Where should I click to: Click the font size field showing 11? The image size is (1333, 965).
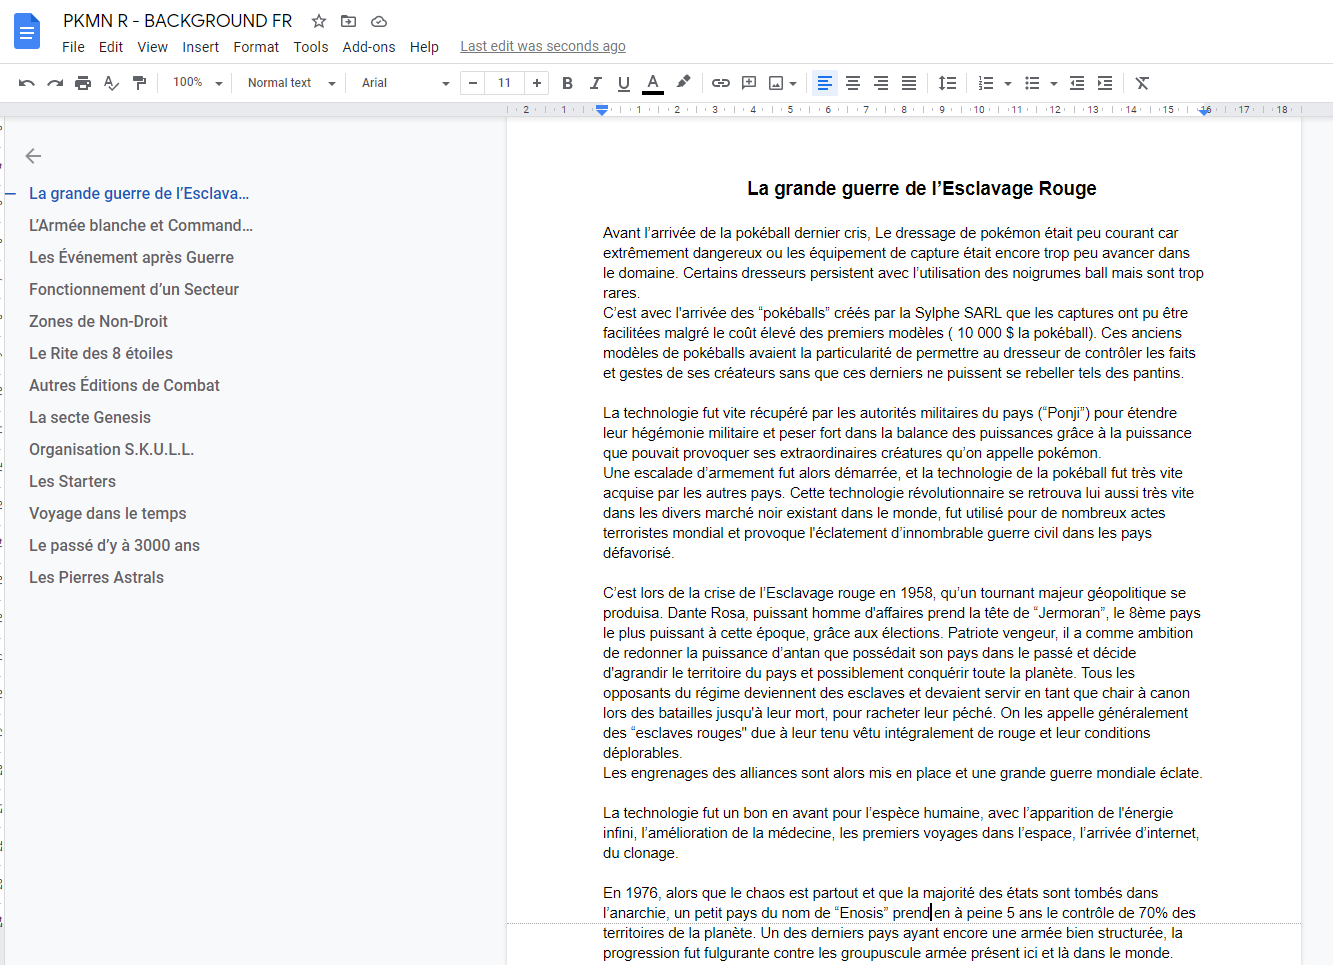(505, 83)
